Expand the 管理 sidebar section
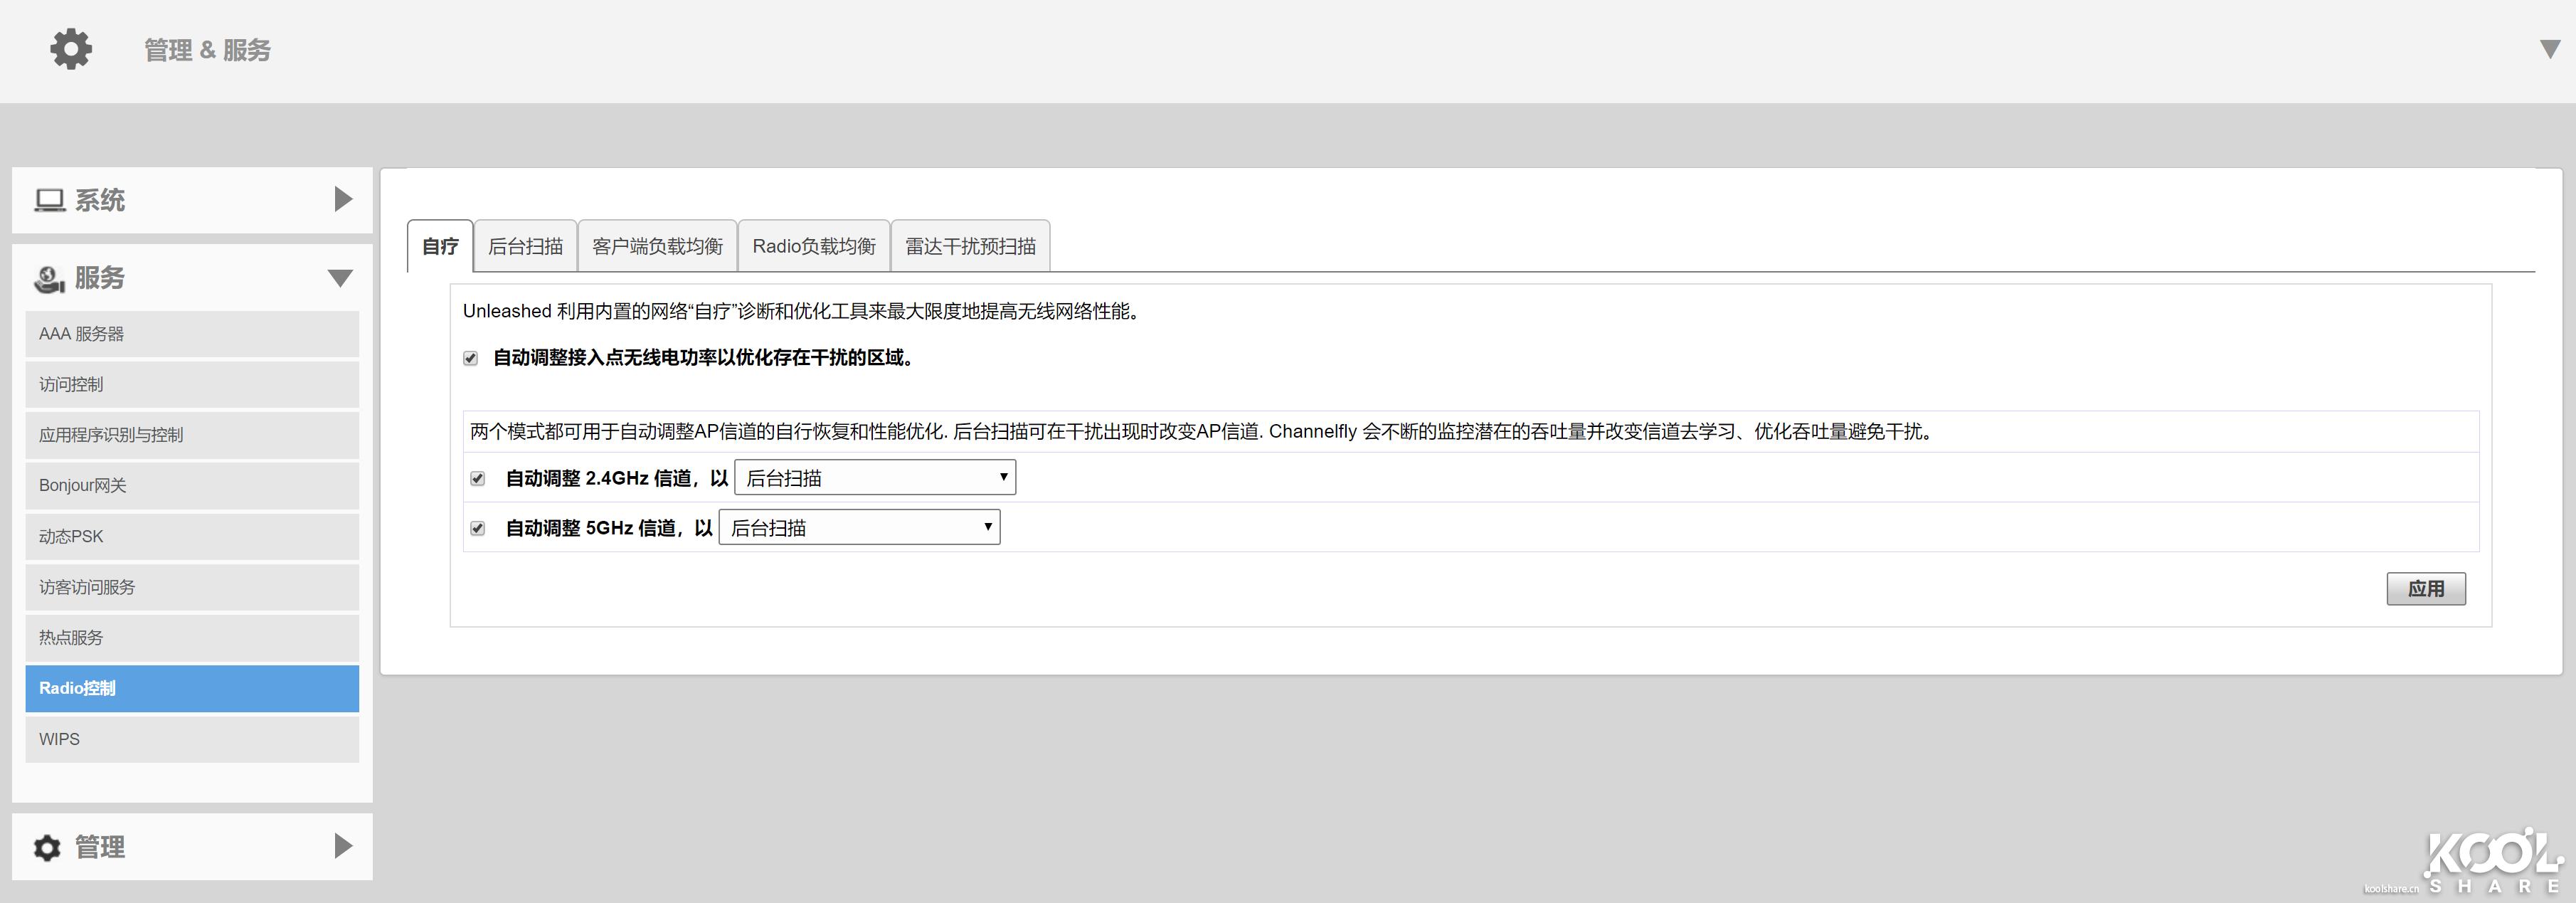Screen dimensions: 2576x903 (x=341, y=846)
